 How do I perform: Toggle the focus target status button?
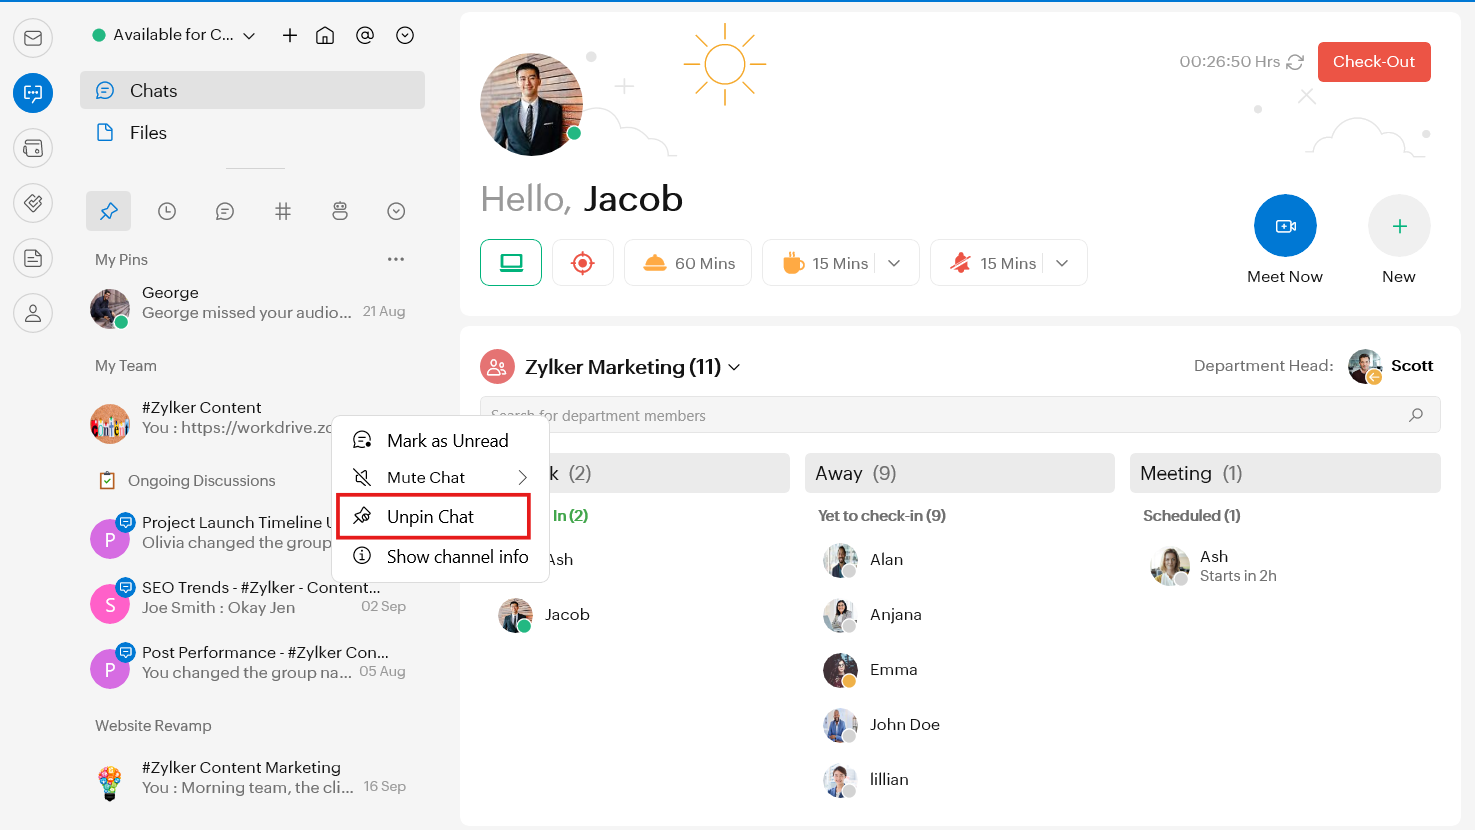pyautogui.click(x=583, y=263)
